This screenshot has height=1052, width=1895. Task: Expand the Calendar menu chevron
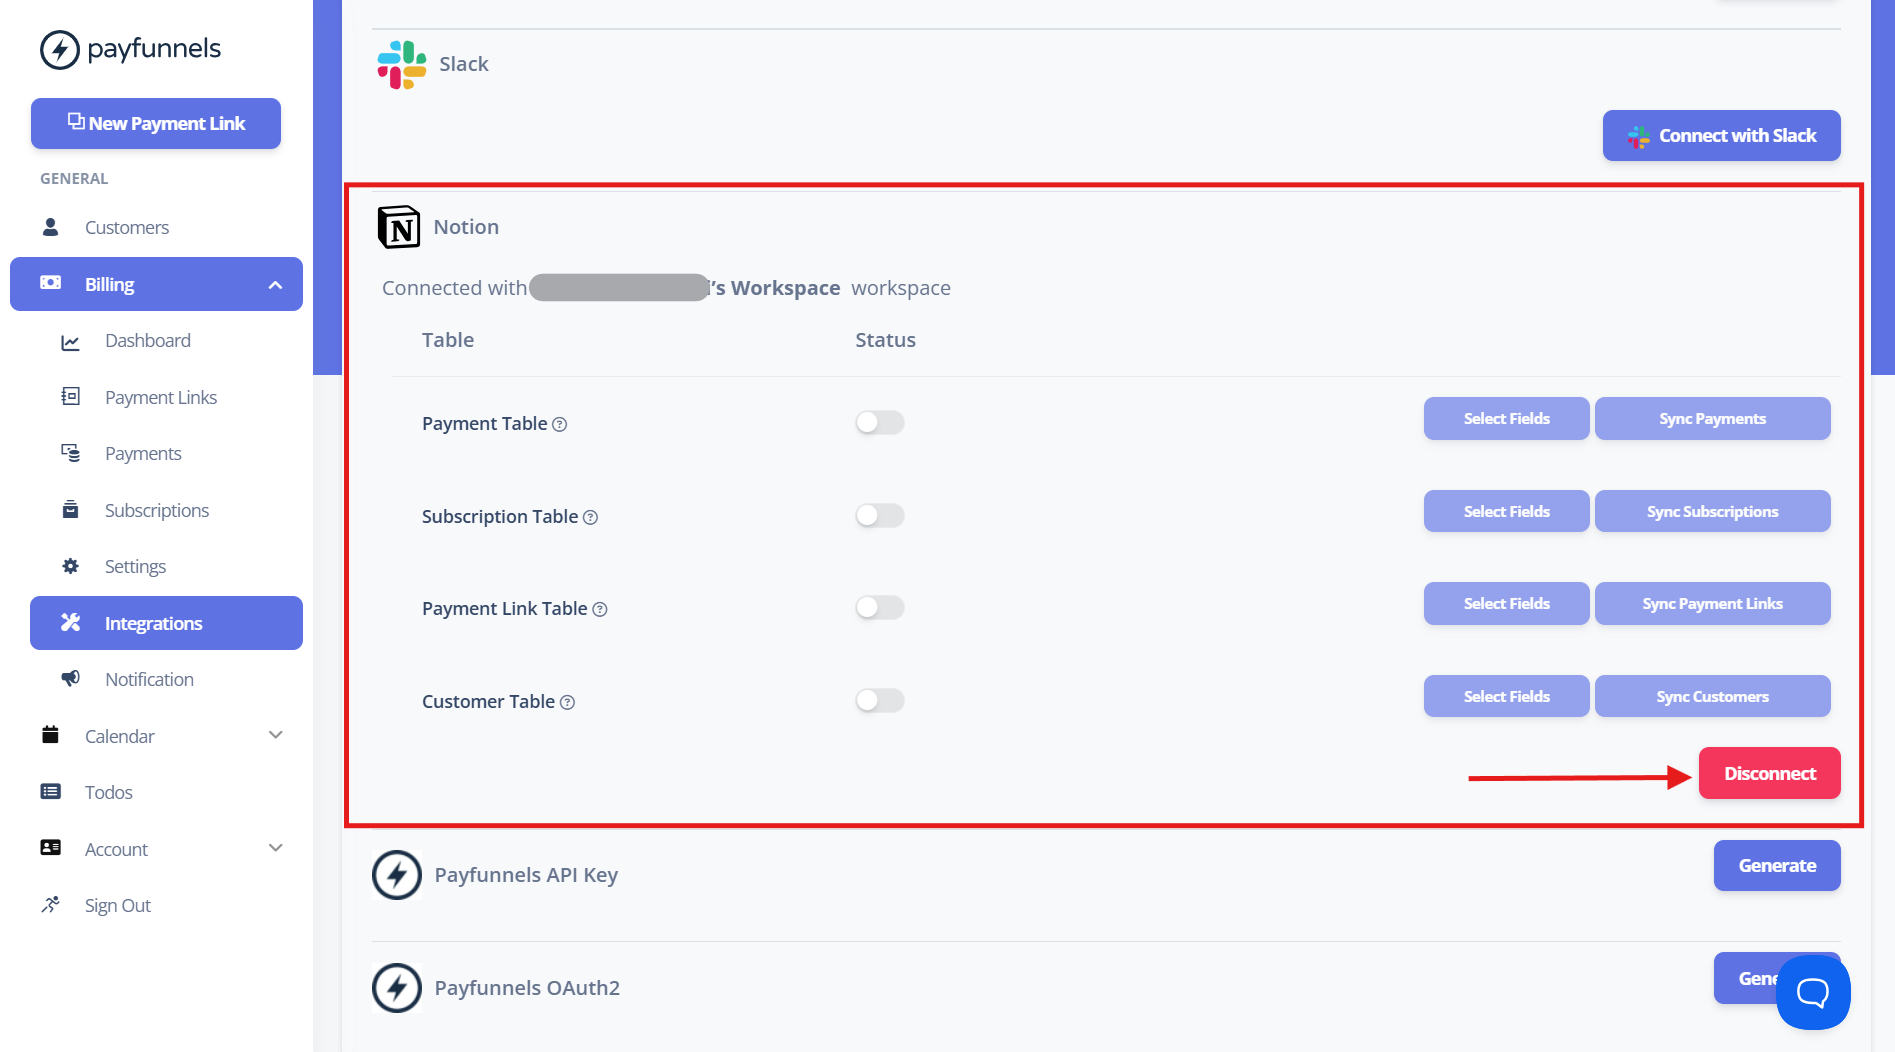(276, 735)
